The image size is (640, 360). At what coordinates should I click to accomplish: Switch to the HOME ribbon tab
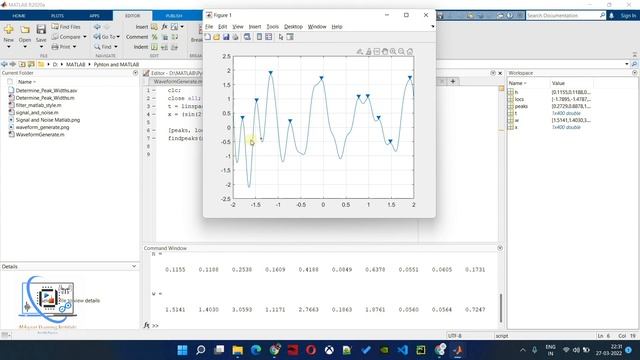pyautogui.click(x=19, y=16)
